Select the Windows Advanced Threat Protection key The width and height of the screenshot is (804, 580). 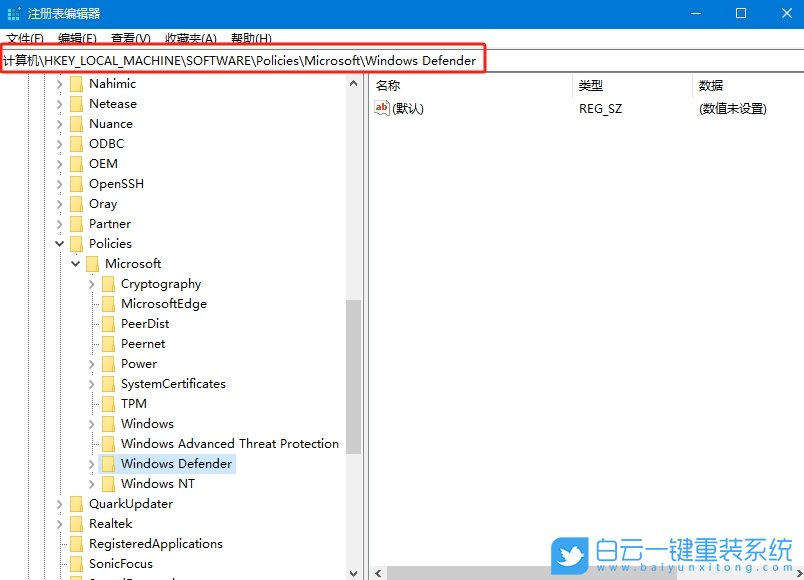(x=229, y=443)
